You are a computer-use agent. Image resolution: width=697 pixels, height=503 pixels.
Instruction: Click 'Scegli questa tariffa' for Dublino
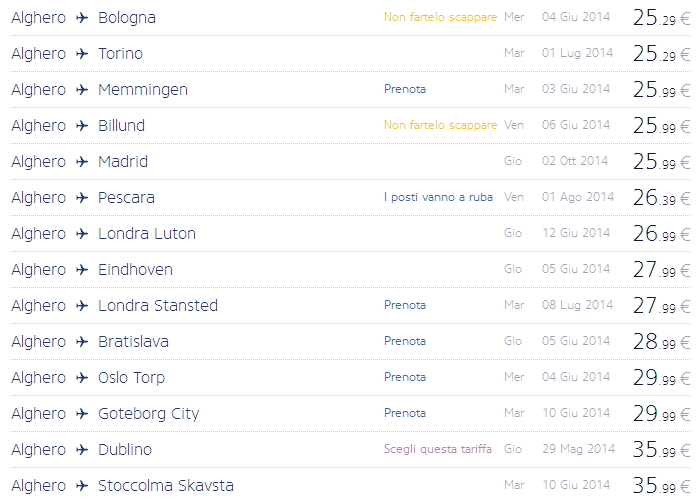pos(437,450)
